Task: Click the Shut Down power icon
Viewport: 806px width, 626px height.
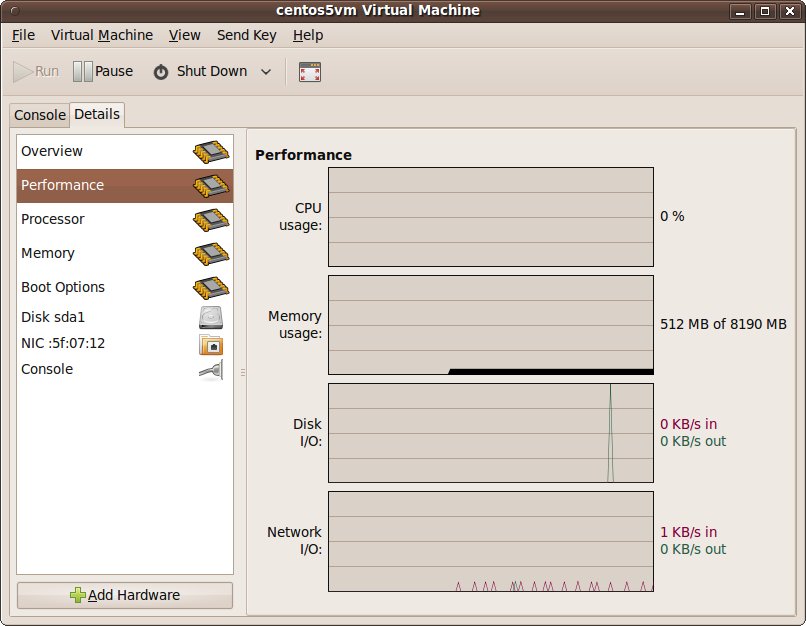Action: pos(161,72)
